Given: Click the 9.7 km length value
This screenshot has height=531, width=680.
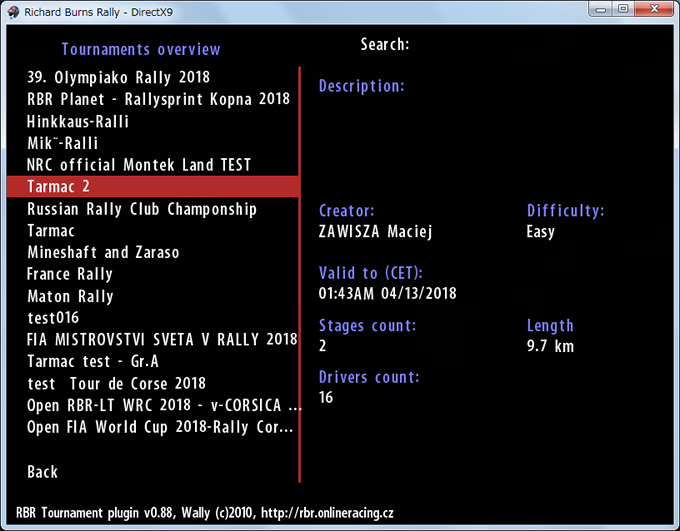Looking at the screenshot, I should point(550,346).
